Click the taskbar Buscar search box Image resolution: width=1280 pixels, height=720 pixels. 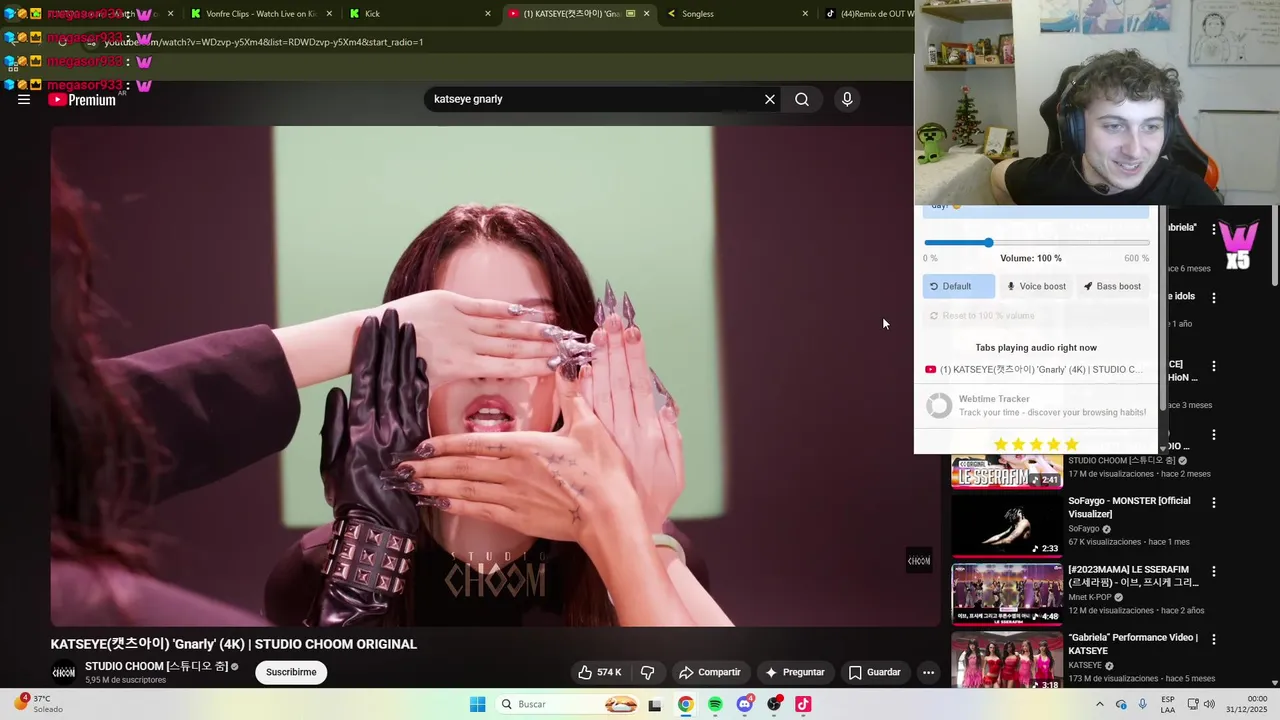click(x=567, y=704)
